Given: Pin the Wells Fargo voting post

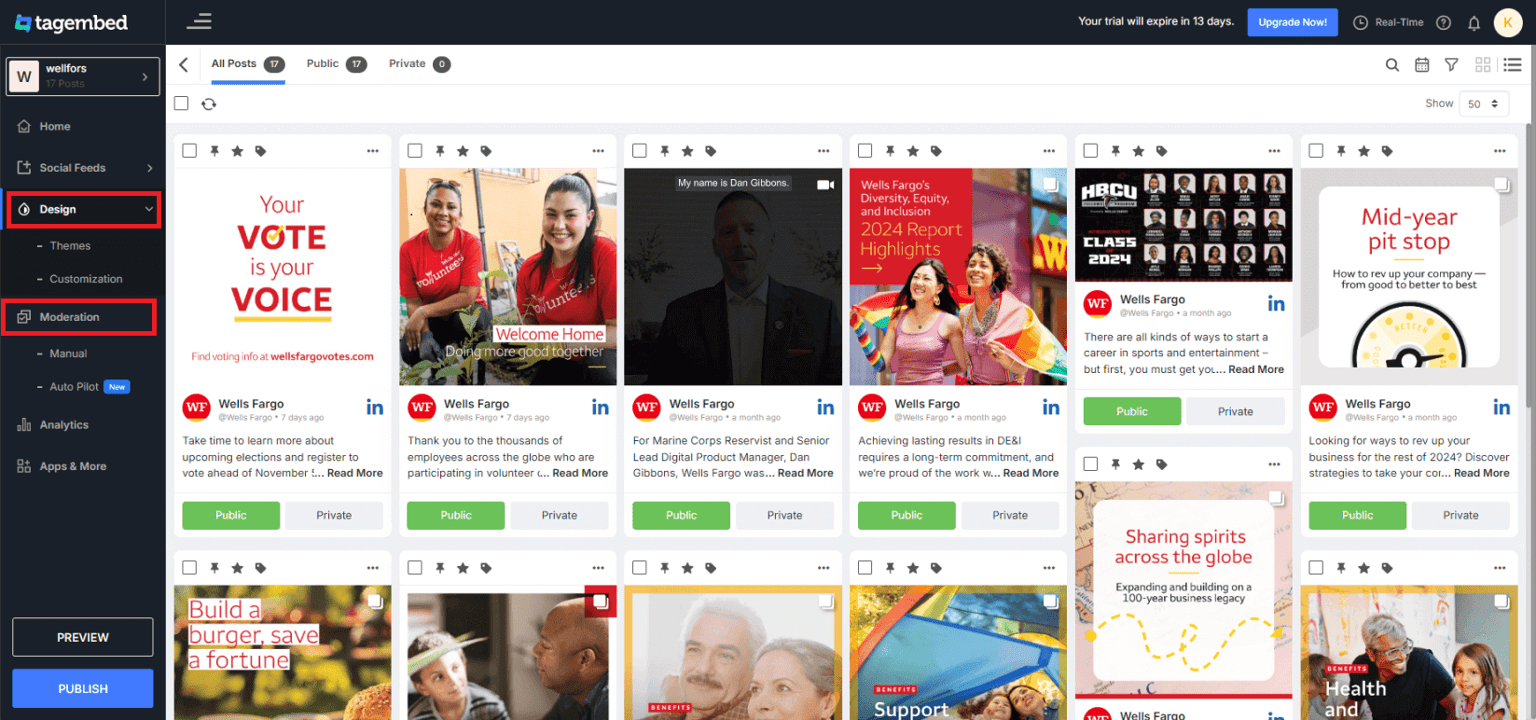Looking at the screenshot, I should point(213,150).
